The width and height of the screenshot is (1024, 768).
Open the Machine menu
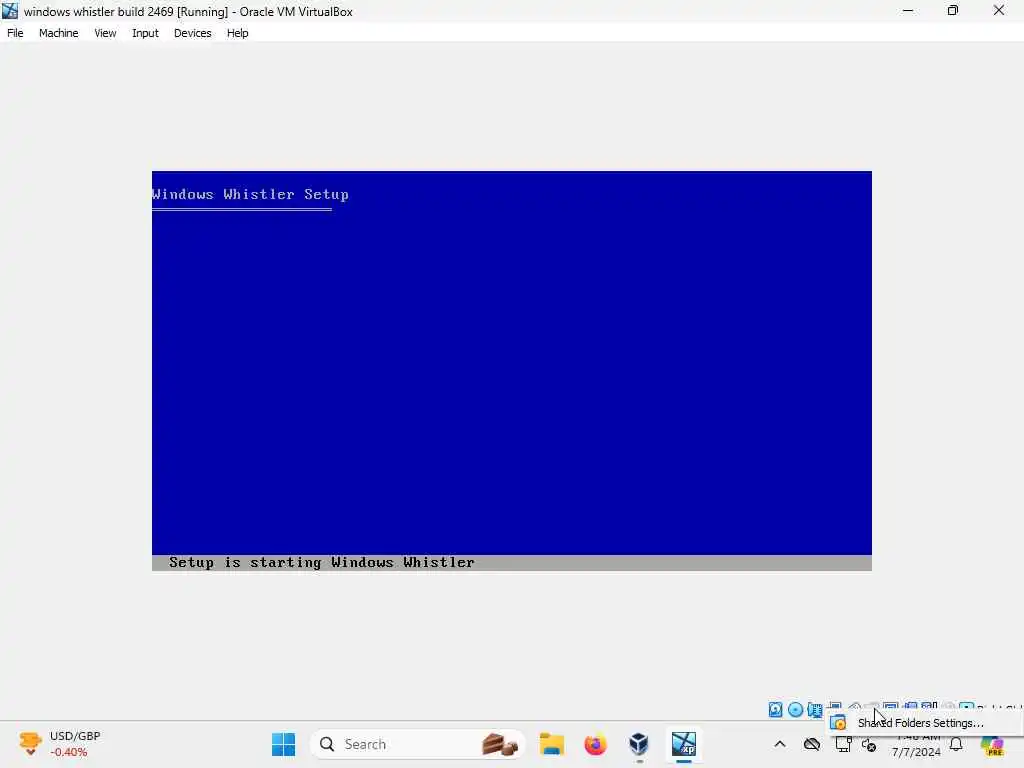pyautogui.click(x=58, y=33)
